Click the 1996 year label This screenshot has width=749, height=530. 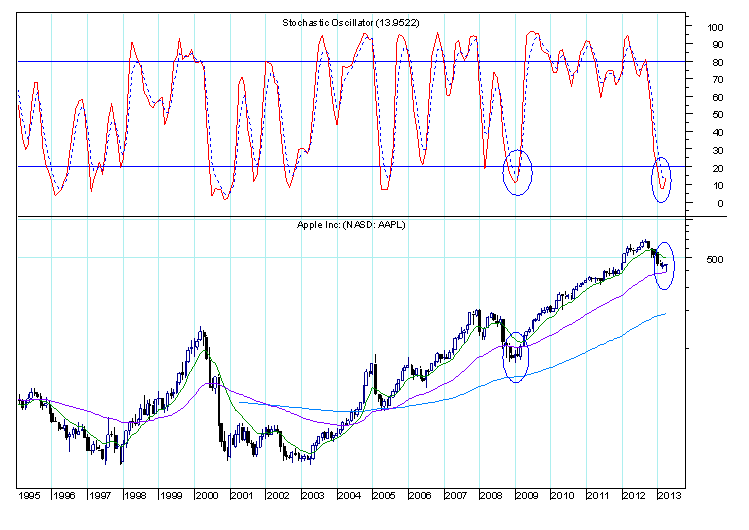tap(64, 495)
